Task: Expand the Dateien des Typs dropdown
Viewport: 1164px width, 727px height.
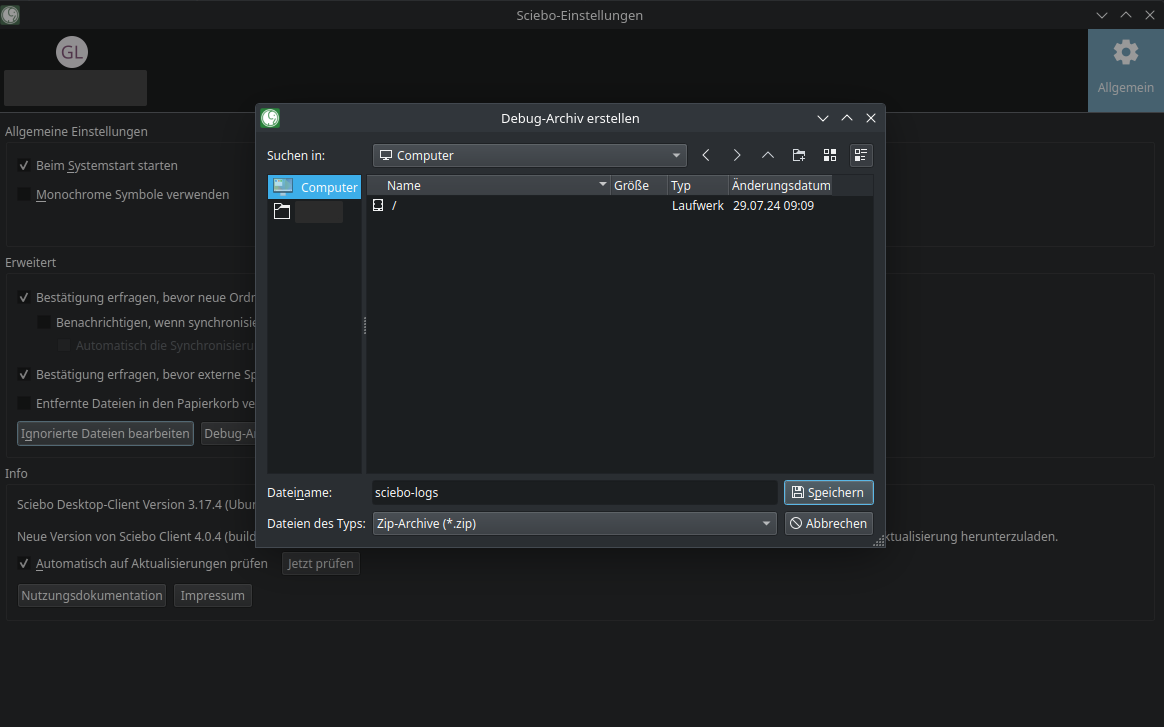Action: (x=574, y=523)
